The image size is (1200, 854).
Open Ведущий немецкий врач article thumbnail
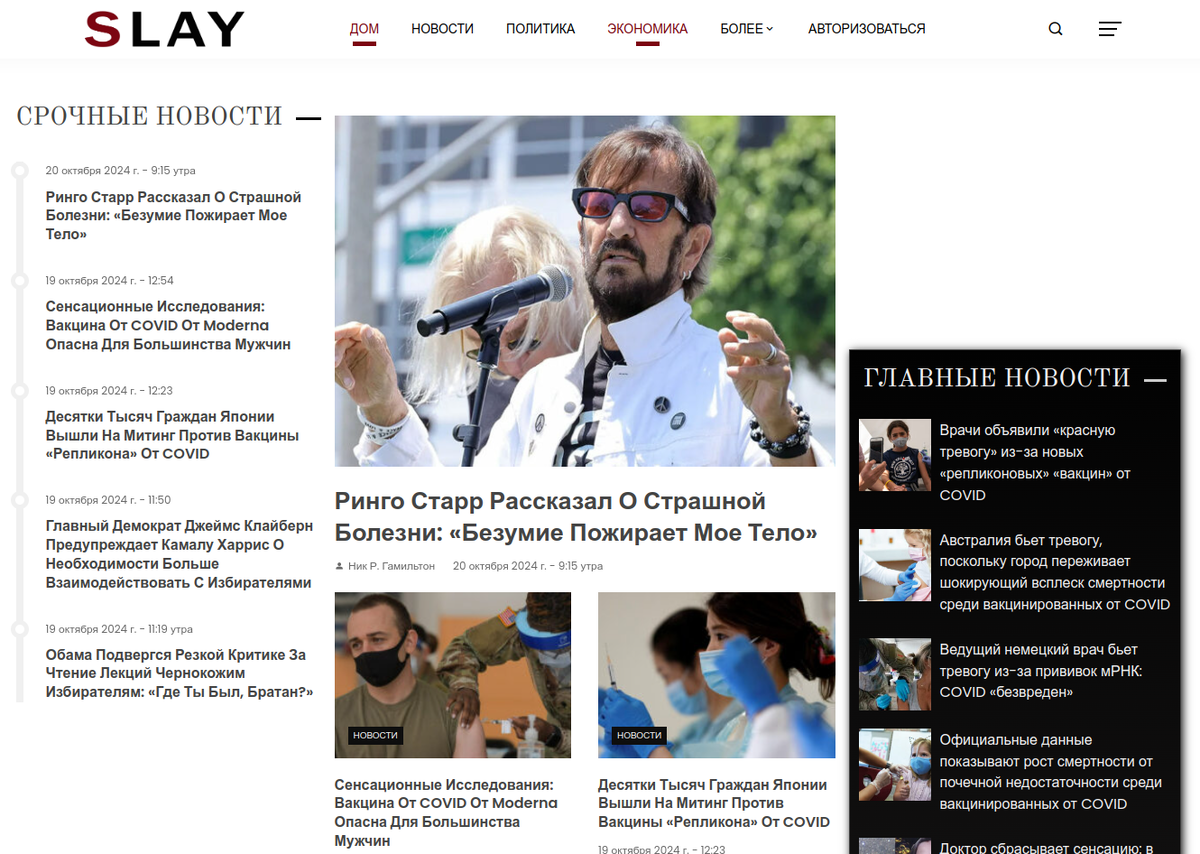click(895, 674)
